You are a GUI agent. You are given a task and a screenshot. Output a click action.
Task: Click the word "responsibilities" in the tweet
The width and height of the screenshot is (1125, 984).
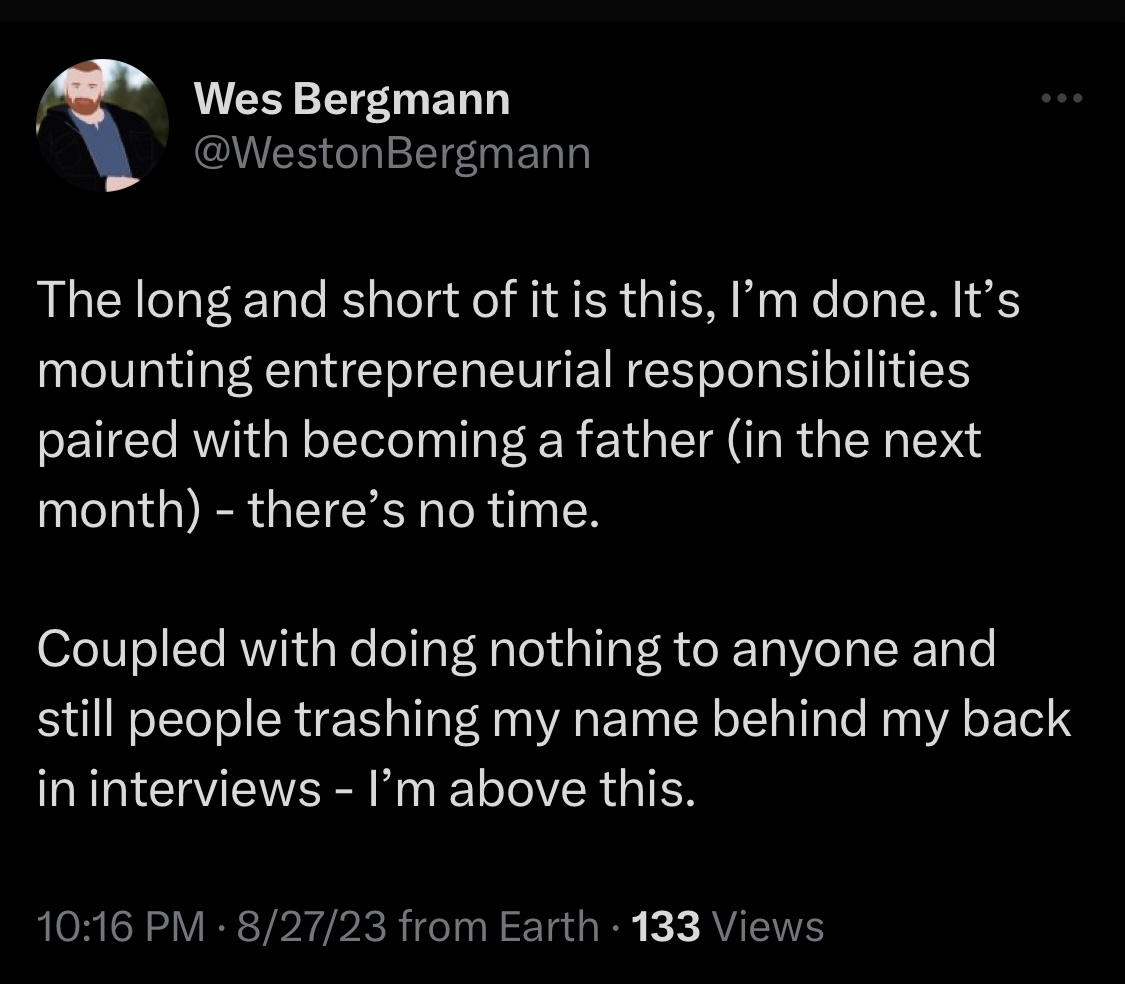pos(798,371)
